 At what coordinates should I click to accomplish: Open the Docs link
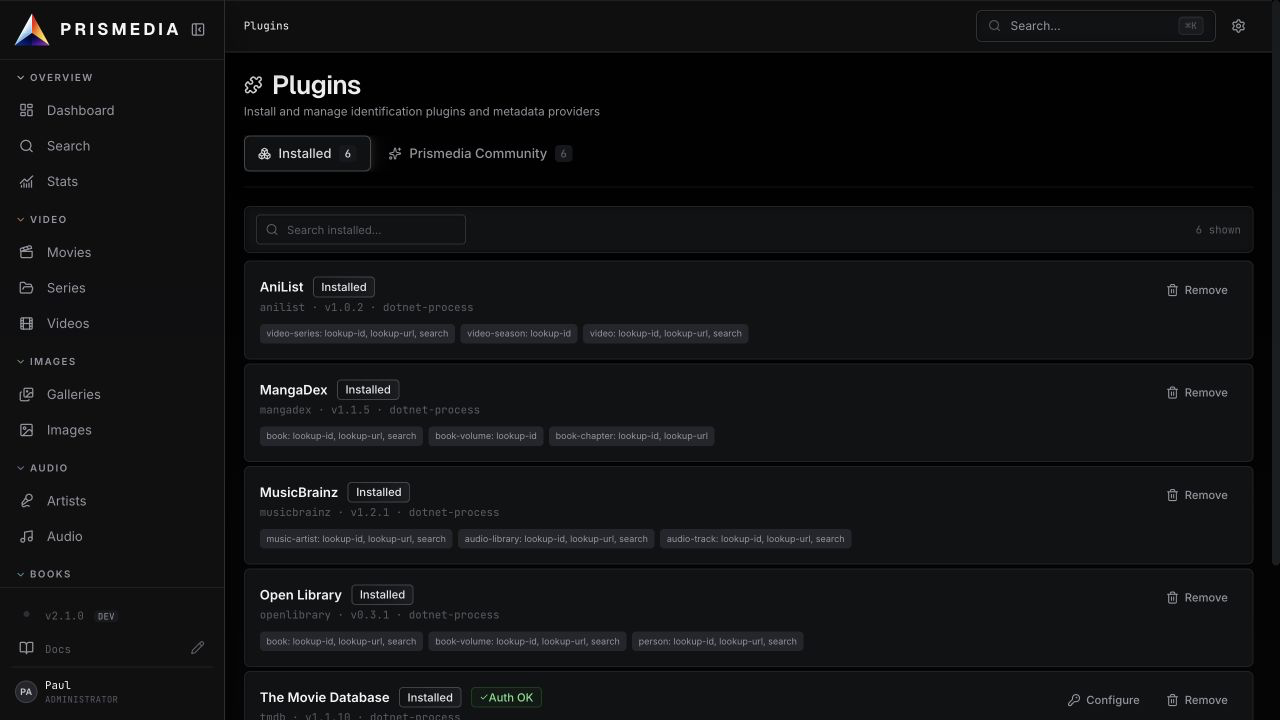click(58, 649)
